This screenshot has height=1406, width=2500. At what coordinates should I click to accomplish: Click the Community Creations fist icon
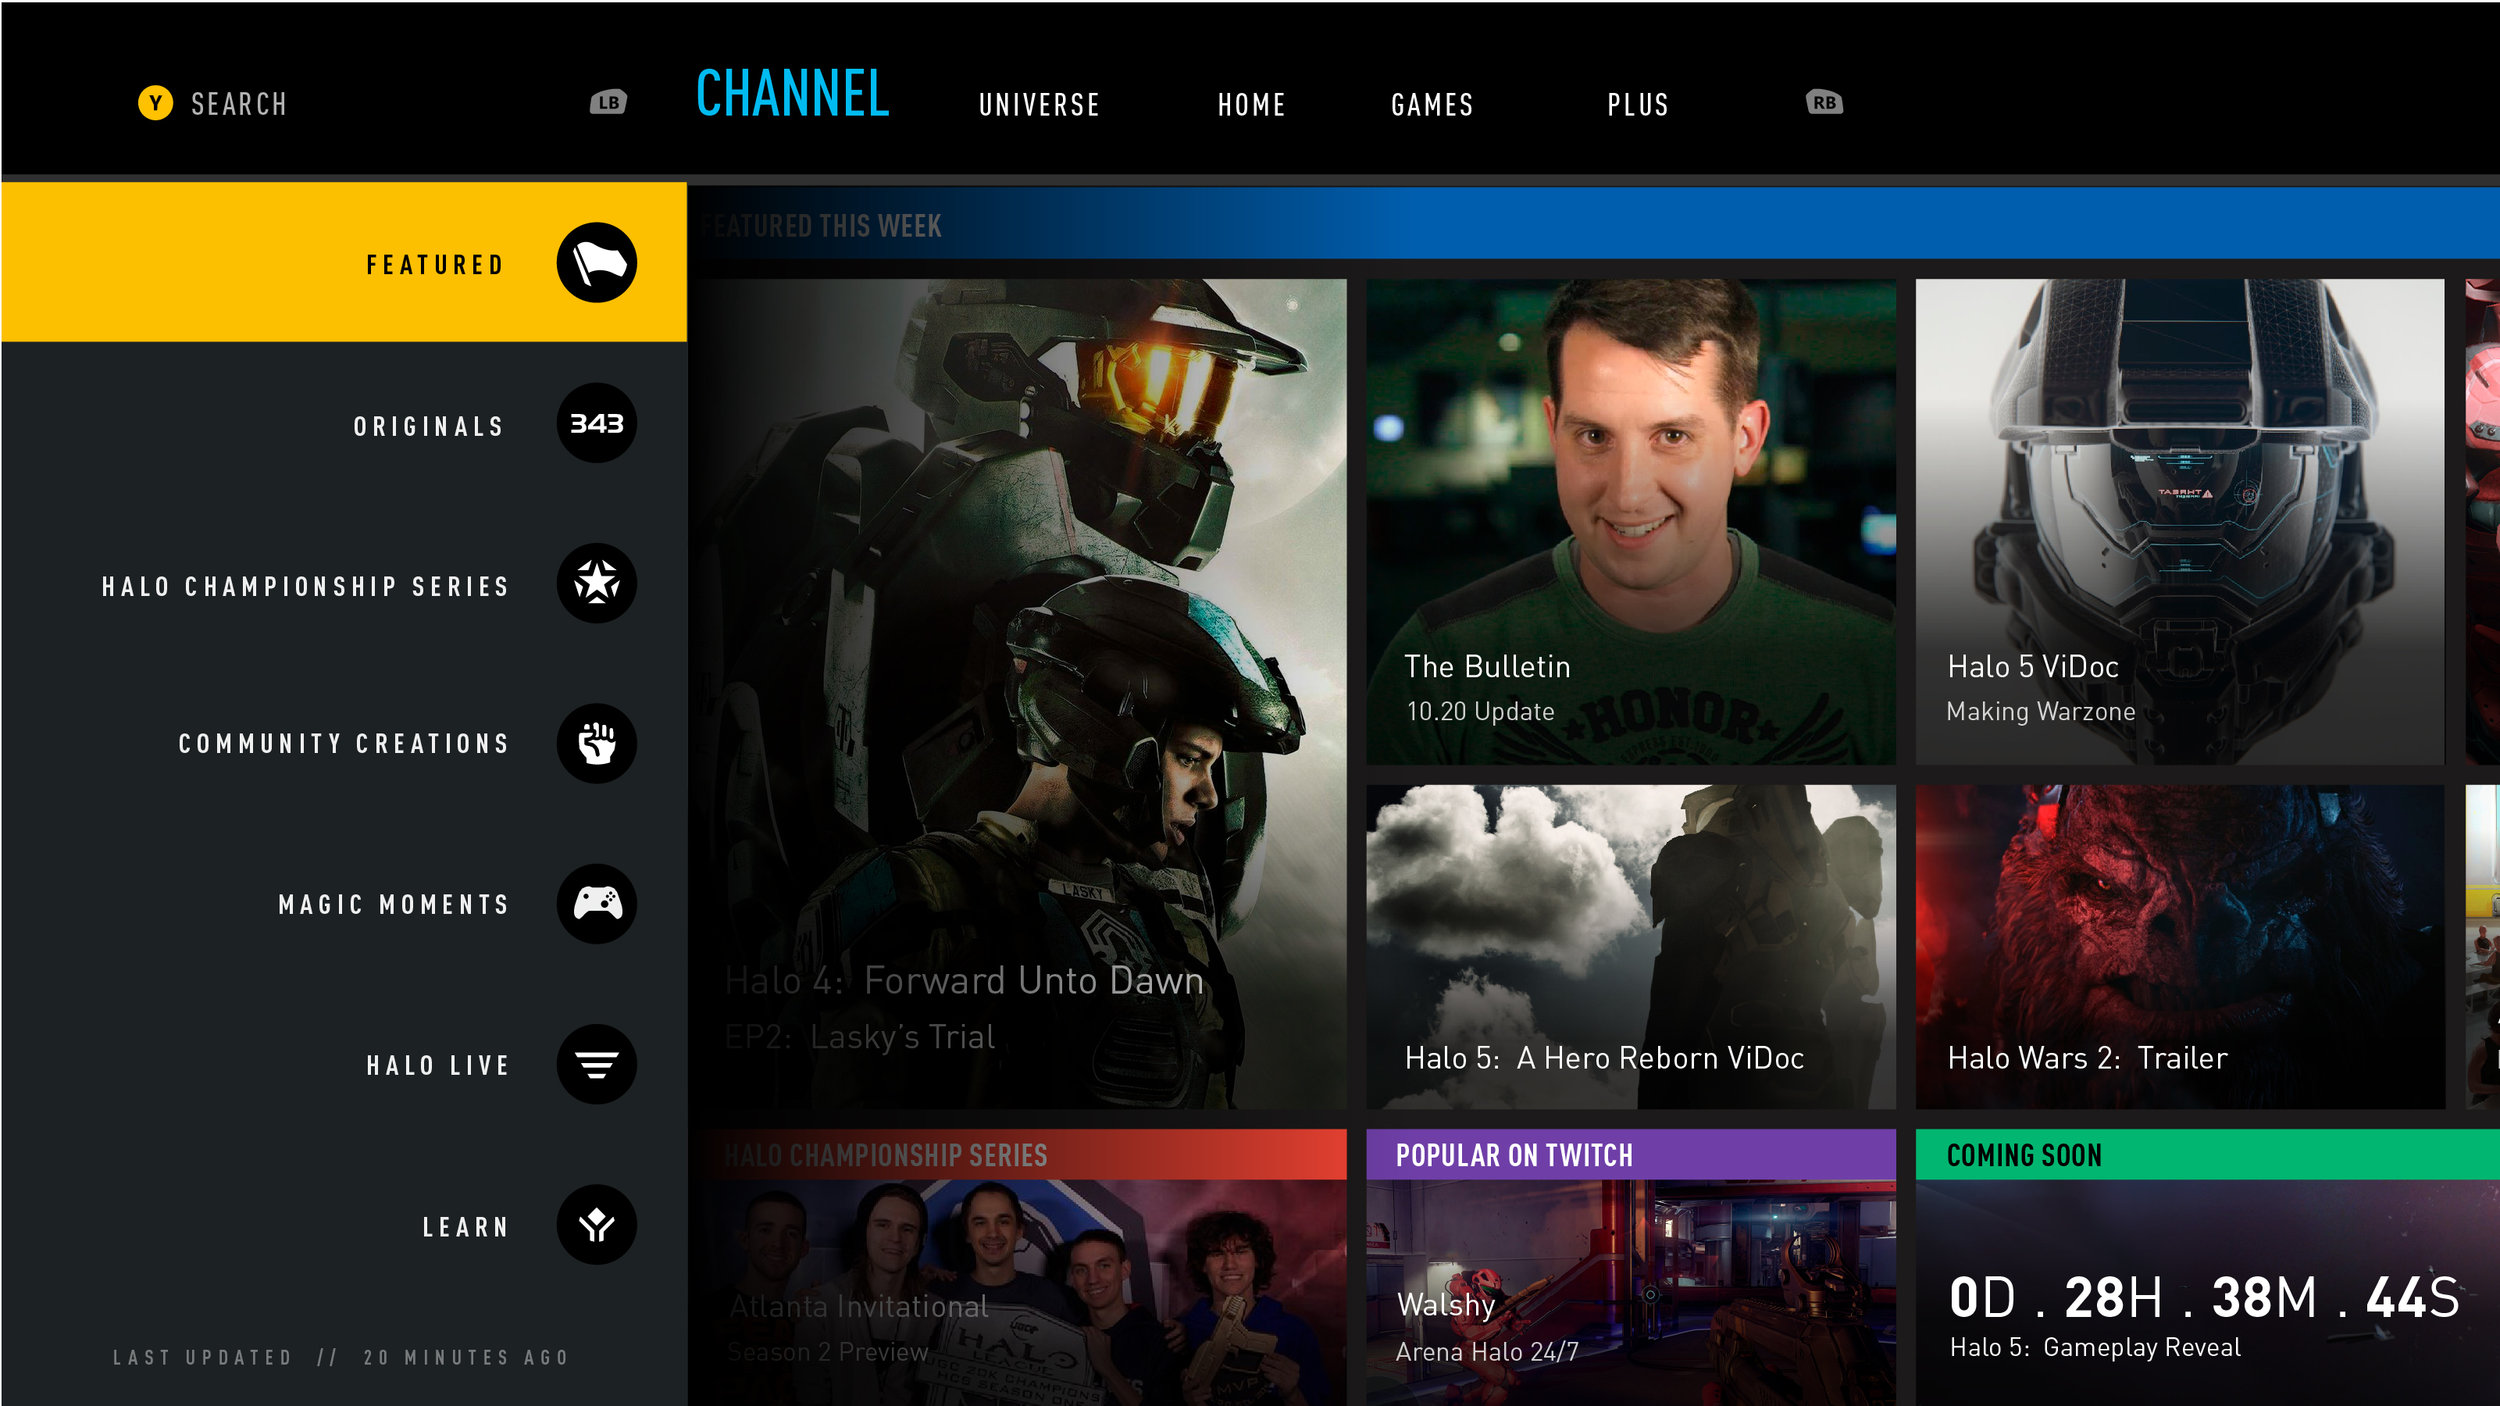[596, 743]
